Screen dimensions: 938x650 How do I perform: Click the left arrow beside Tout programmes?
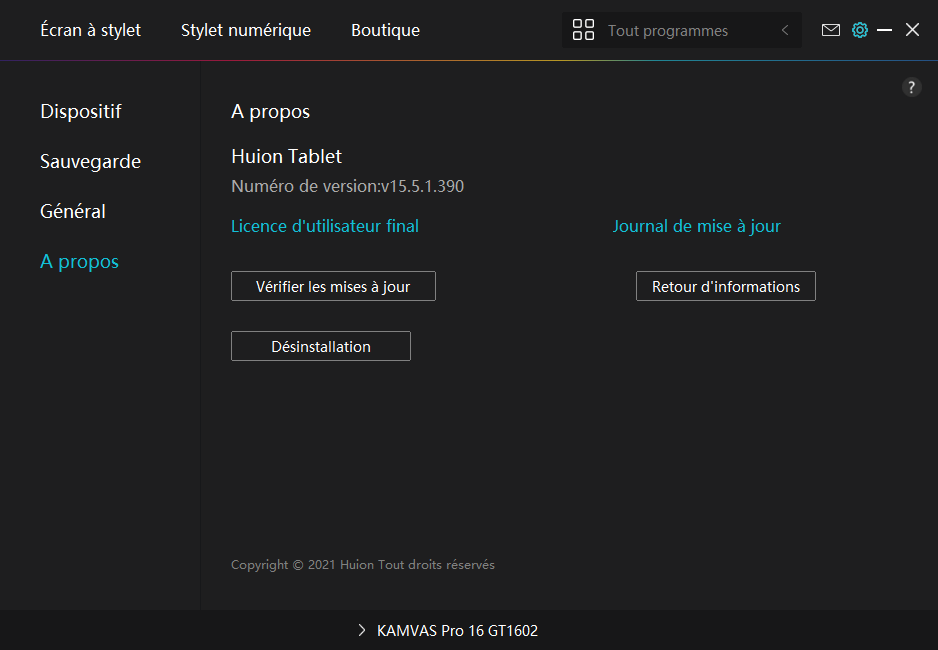785,31
